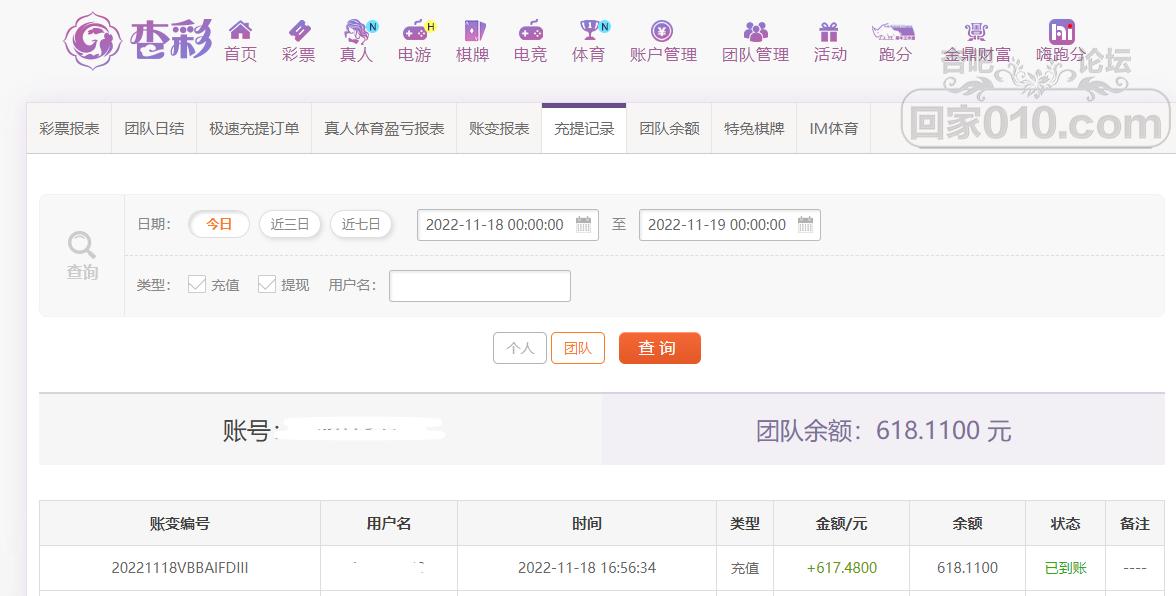The height and width of the screenshot is (596, 1176).
Task: Switch to the 账变报表 tab
Action: pyautogui.click(x=499, y=128)
